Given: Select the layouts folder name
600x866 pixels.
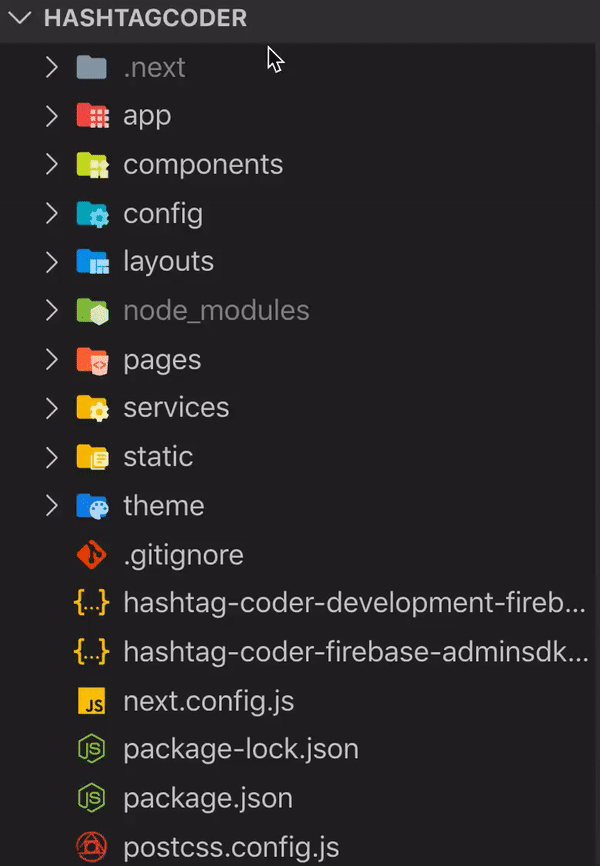Looking at the screenshot, I should tap(169, 262).
